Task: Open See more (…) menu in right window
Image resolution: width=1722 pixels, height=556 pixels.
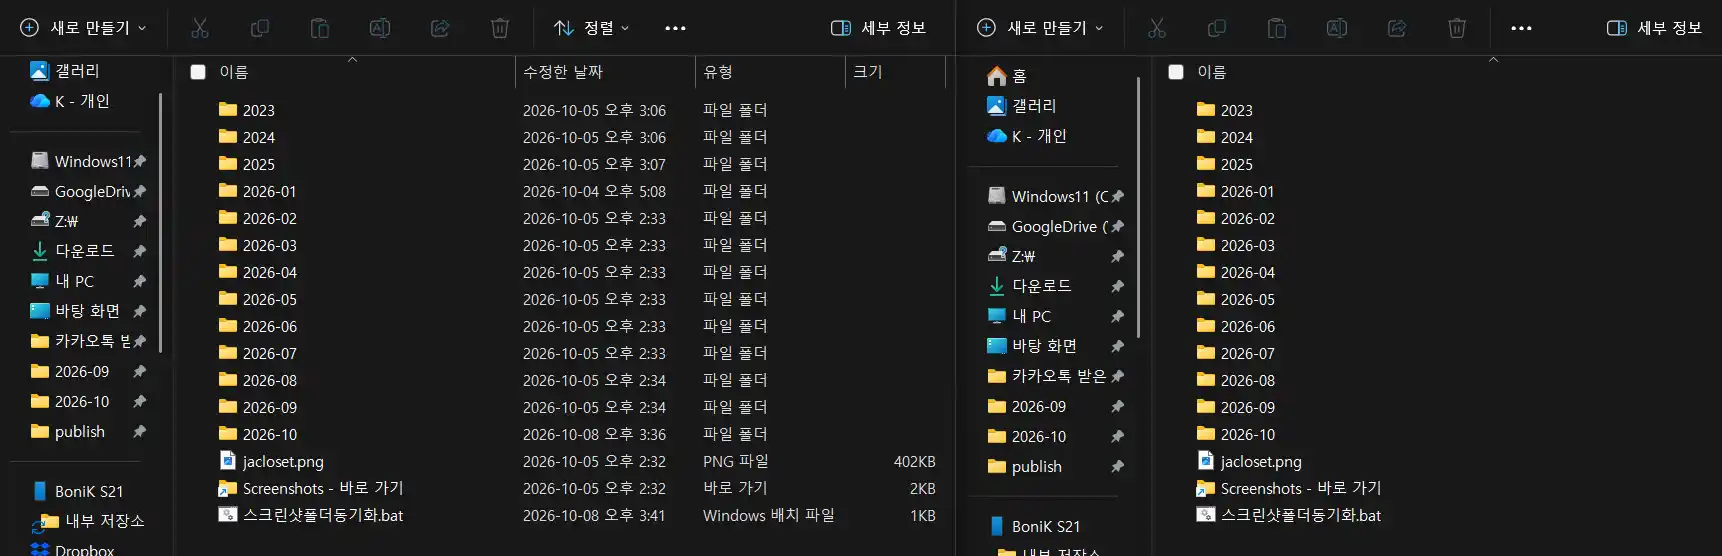Action: (x=1522, y=28)
